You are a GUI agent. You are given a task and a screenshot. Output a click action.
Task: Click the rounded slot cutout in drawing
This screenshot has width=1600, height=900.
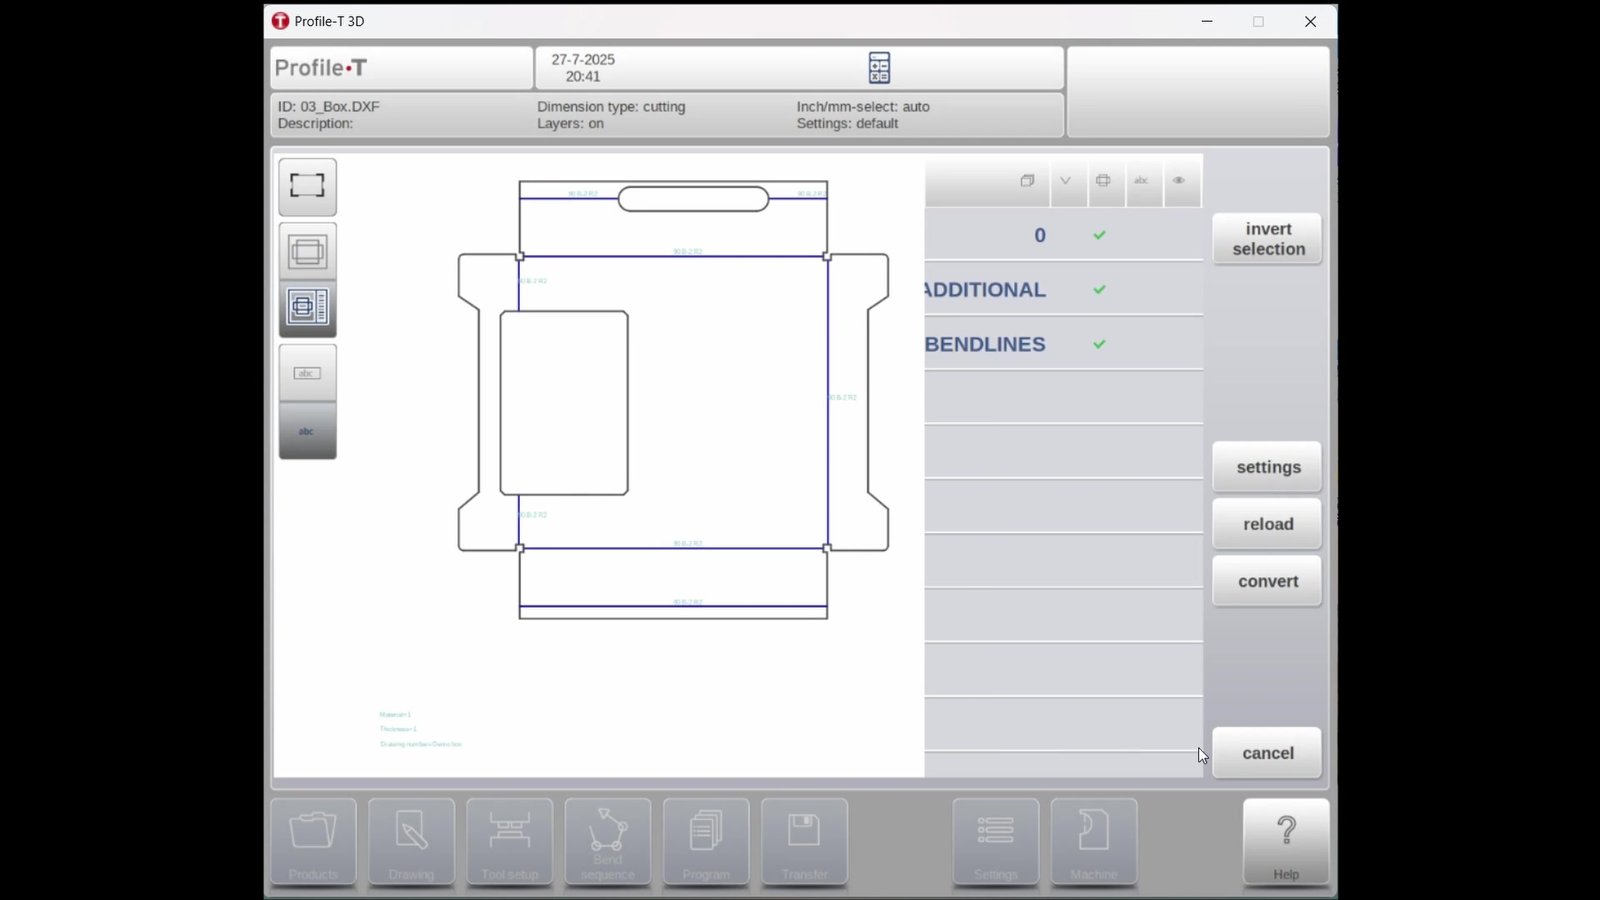[693, 199]
